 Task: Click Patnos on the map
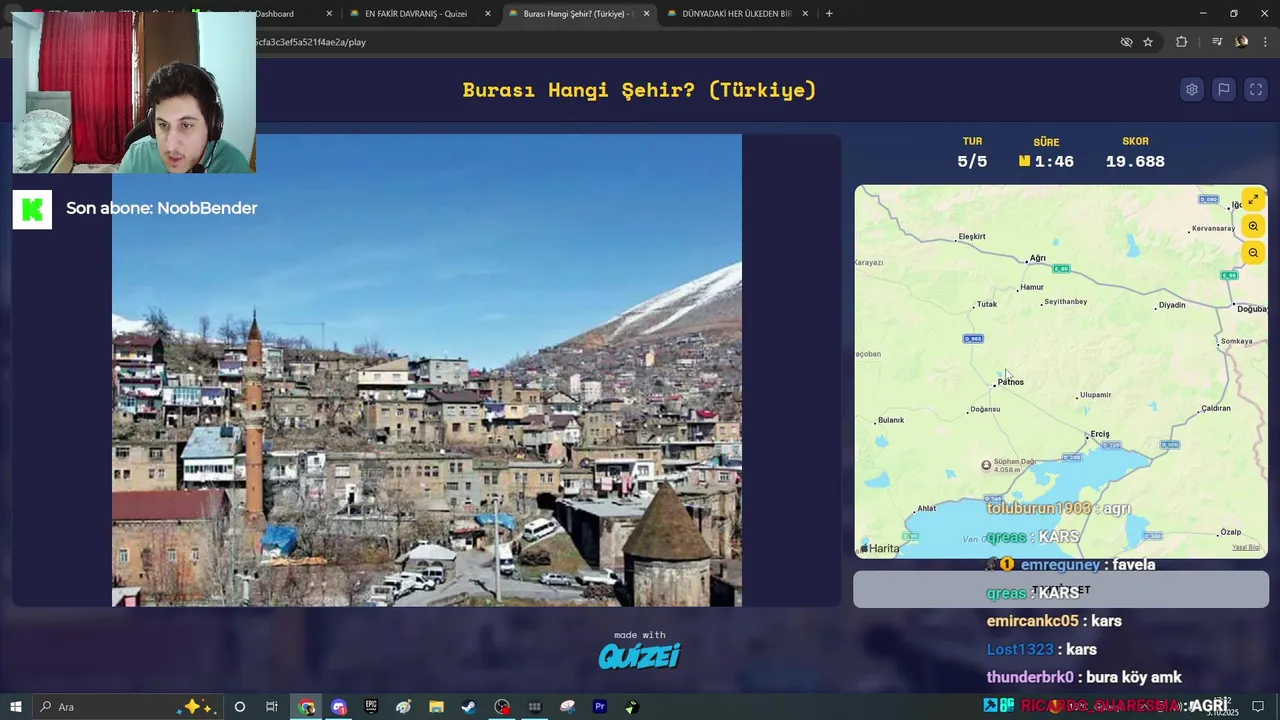[1010, 382]
